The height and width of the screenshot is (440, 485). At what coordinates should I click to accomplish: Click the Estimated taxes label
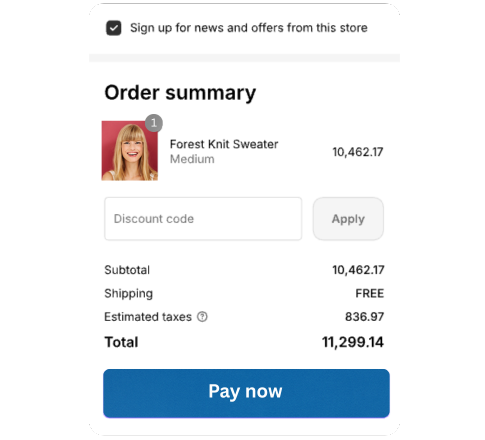click(x=148, y=317)
